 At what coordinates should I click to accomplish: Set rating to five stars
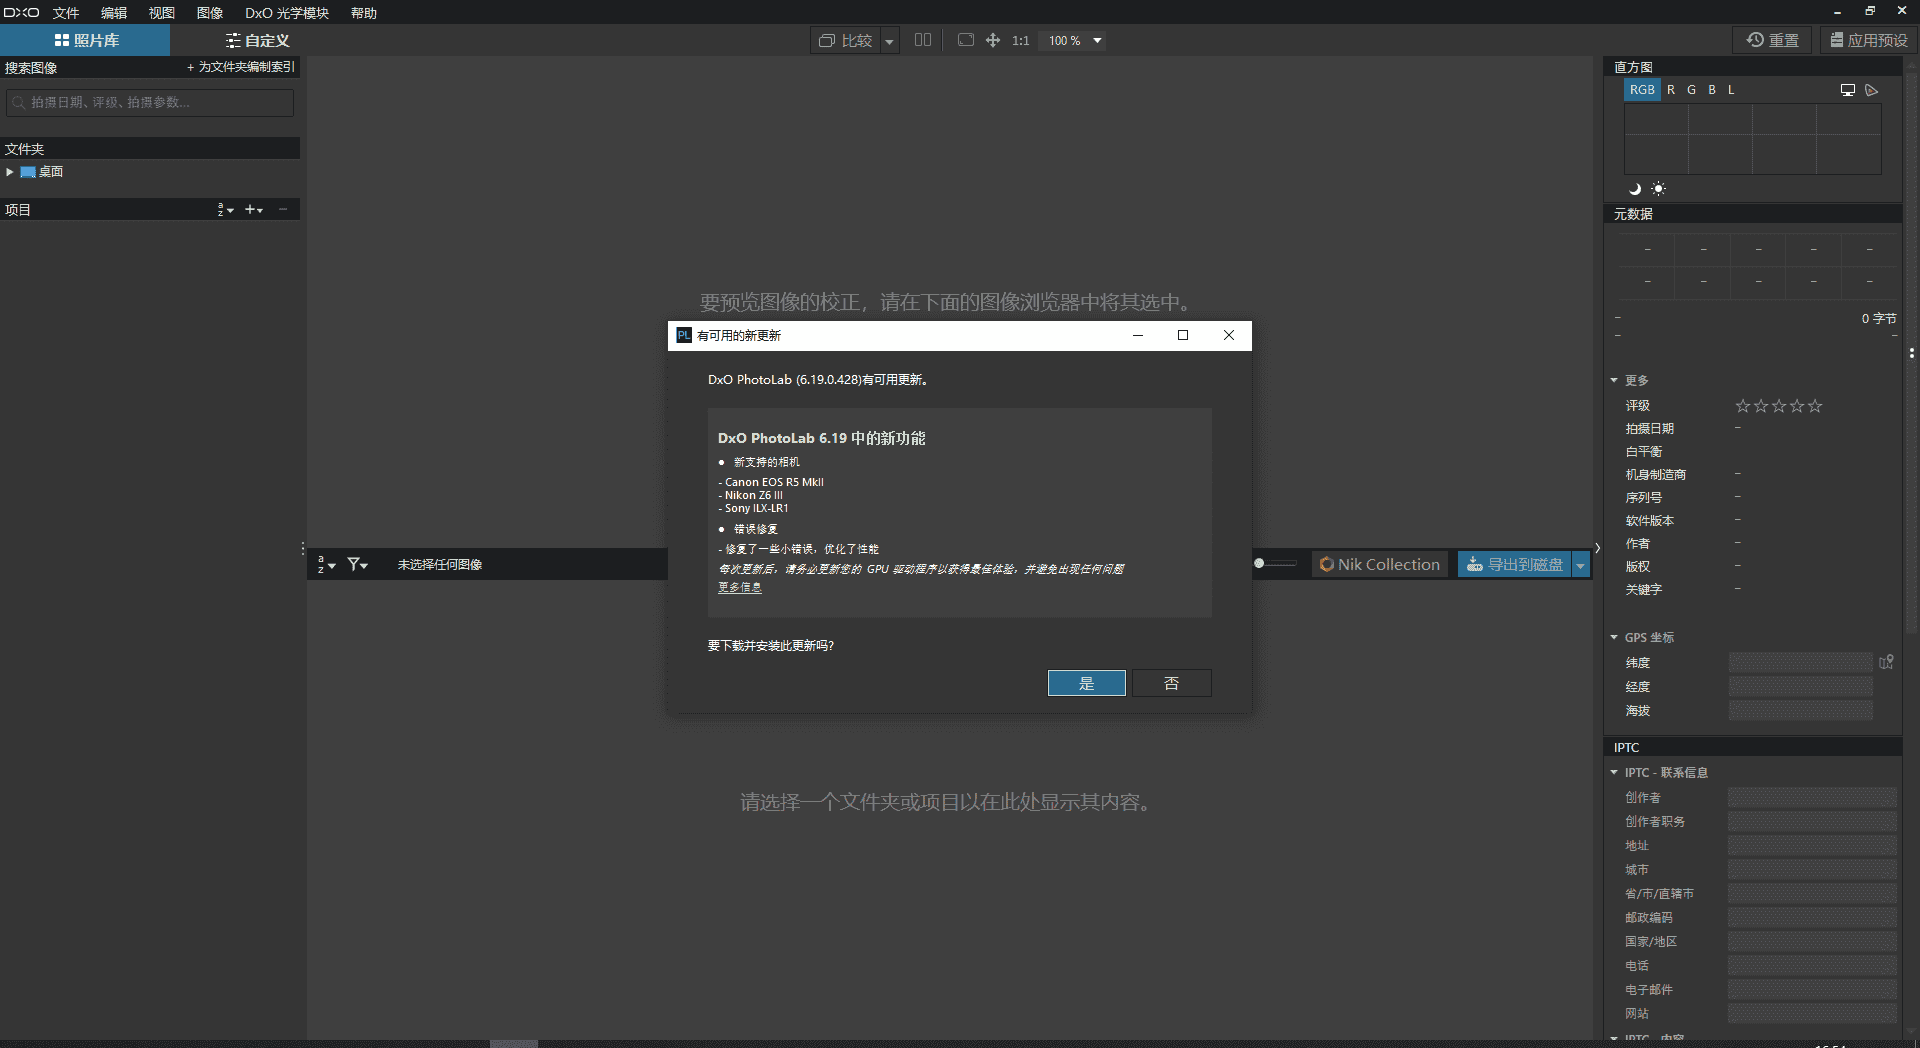point(1815,406)
